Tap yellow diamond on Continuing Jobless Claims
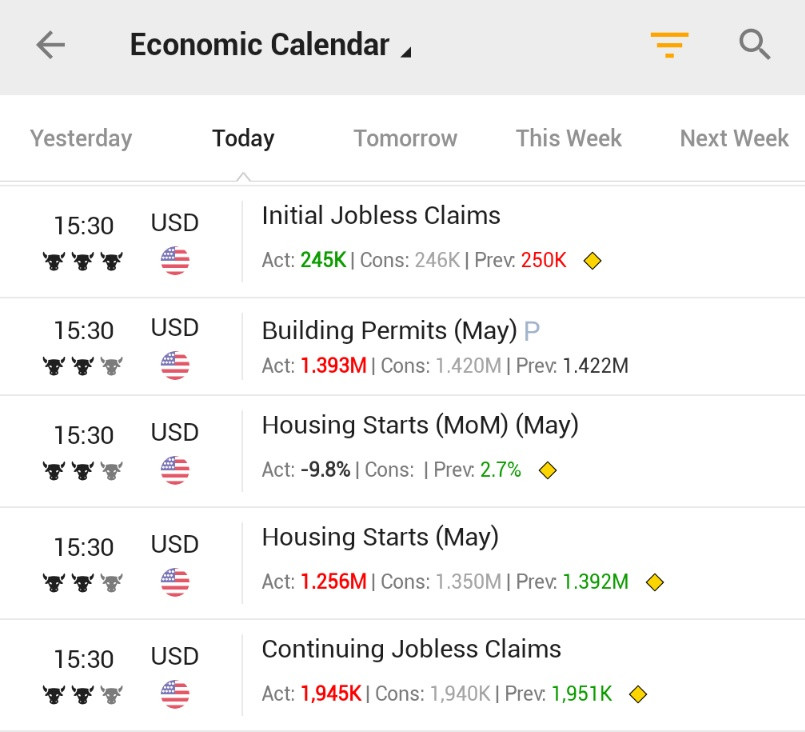This screenshot has height=732, width=805. 638,694
